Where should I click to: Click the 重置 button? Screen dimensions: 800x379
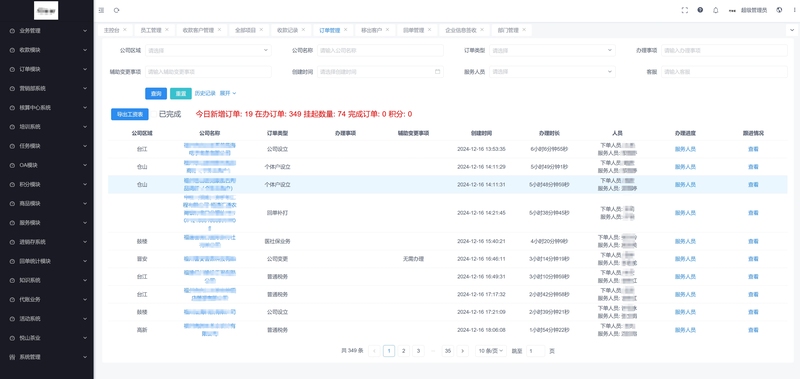(181, 94)
